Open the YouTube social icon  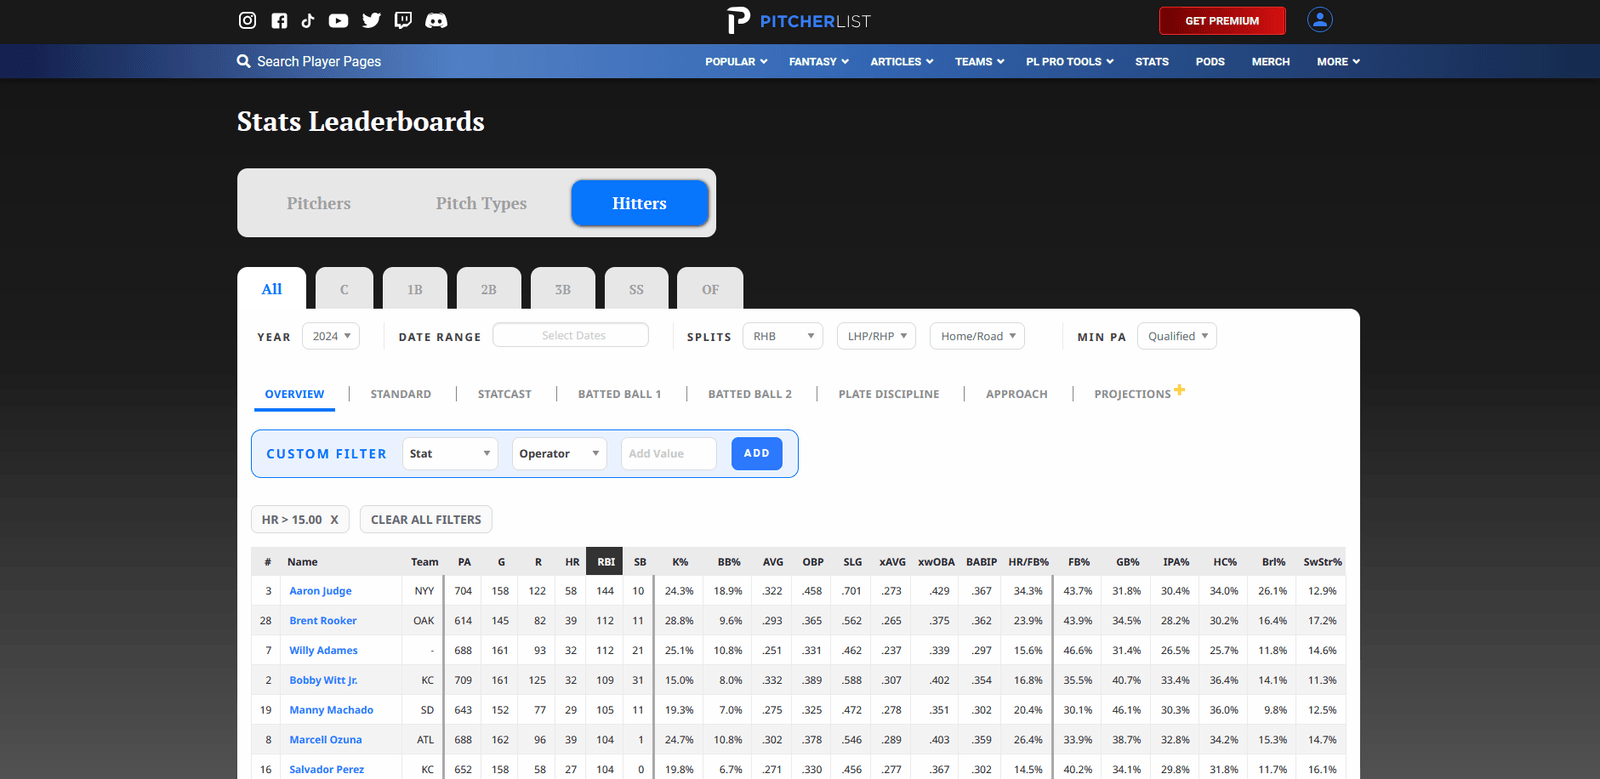point(339,20)
